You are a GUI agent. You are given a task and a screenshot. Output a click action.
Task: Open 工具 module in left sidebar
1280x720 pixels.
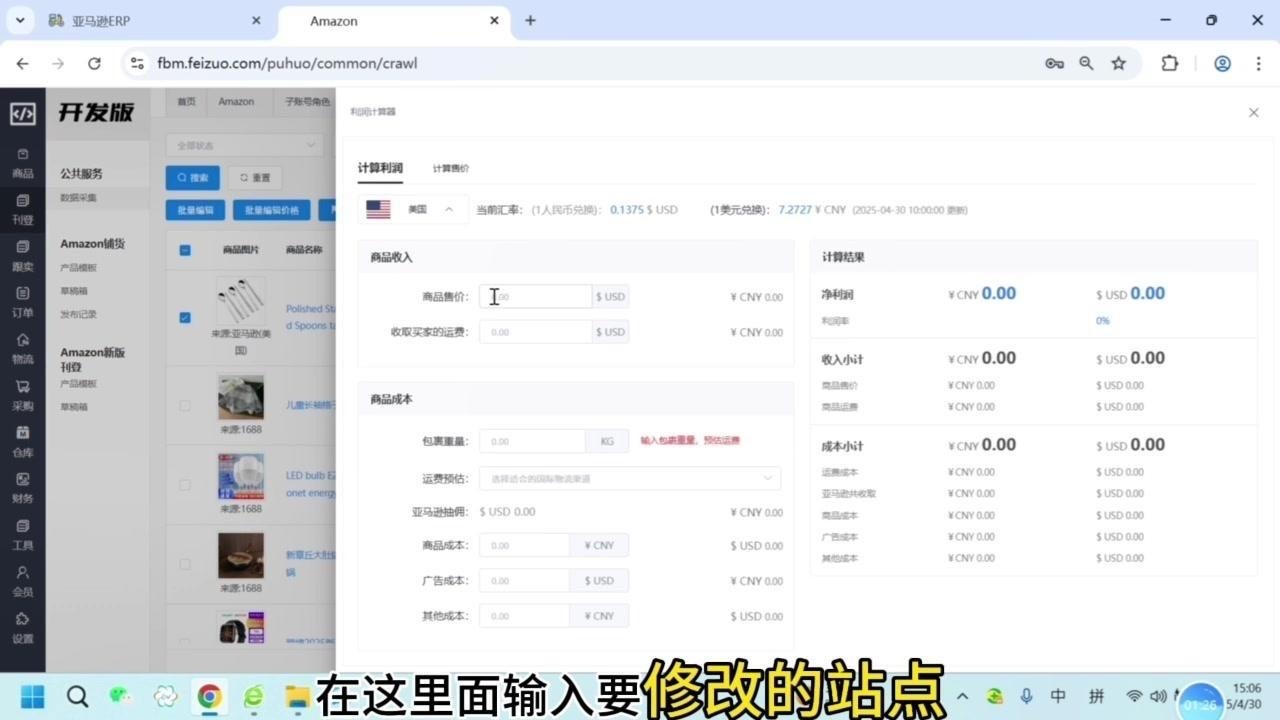22,536
